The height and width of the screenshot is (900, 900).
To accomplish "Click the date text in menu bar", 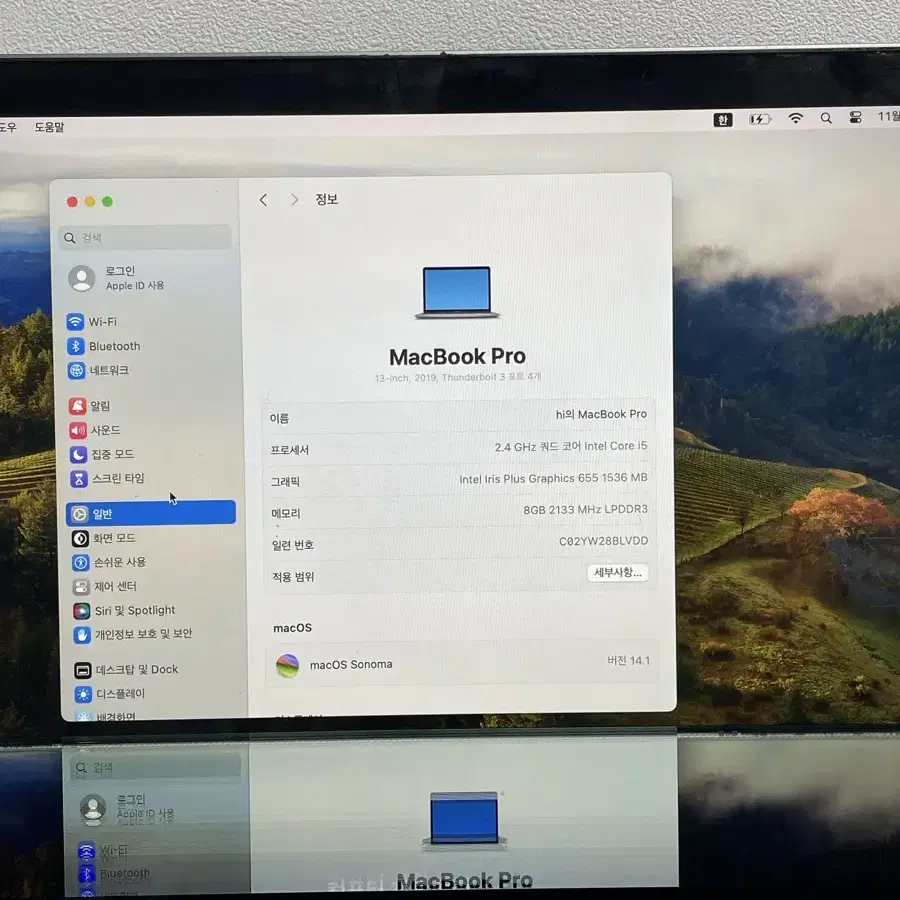I will coord(889,117).
